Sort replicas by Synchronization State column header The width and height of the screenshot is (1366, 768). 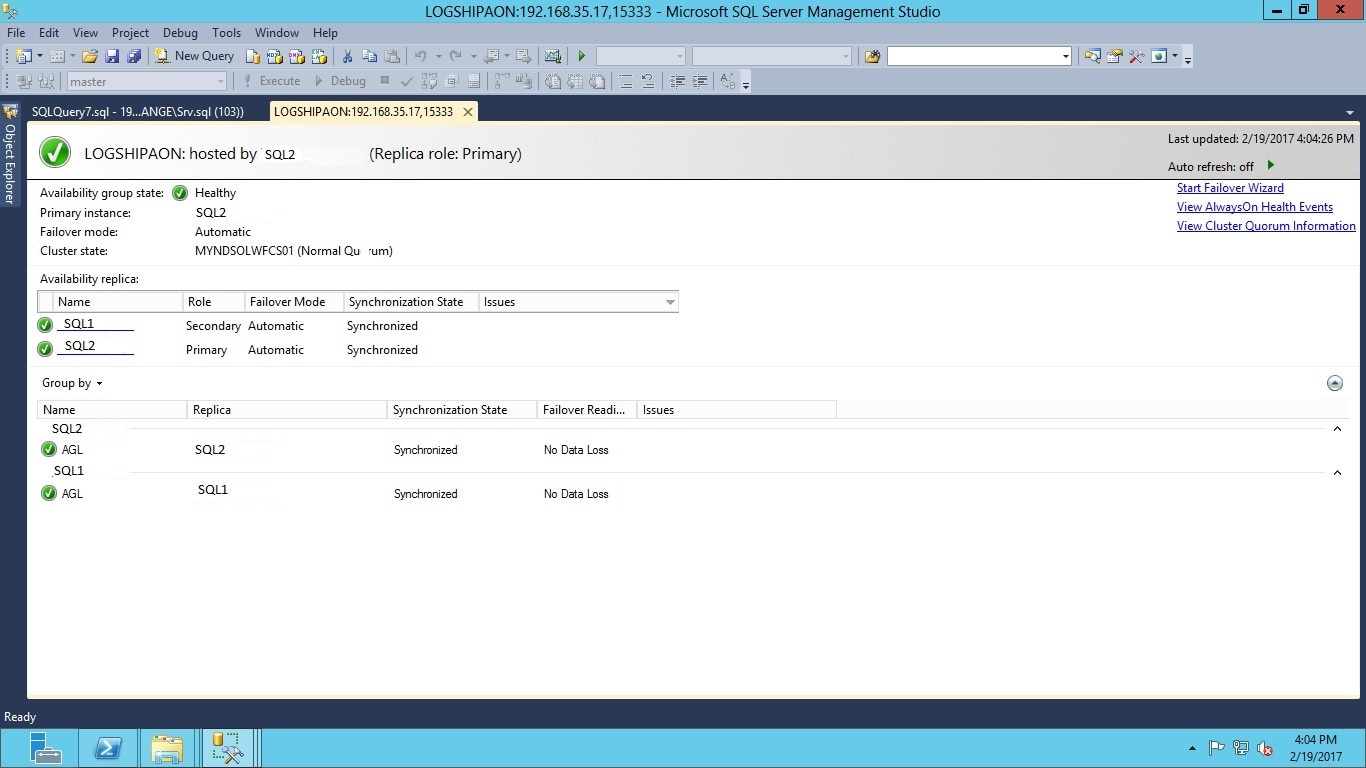coord(411,302)
